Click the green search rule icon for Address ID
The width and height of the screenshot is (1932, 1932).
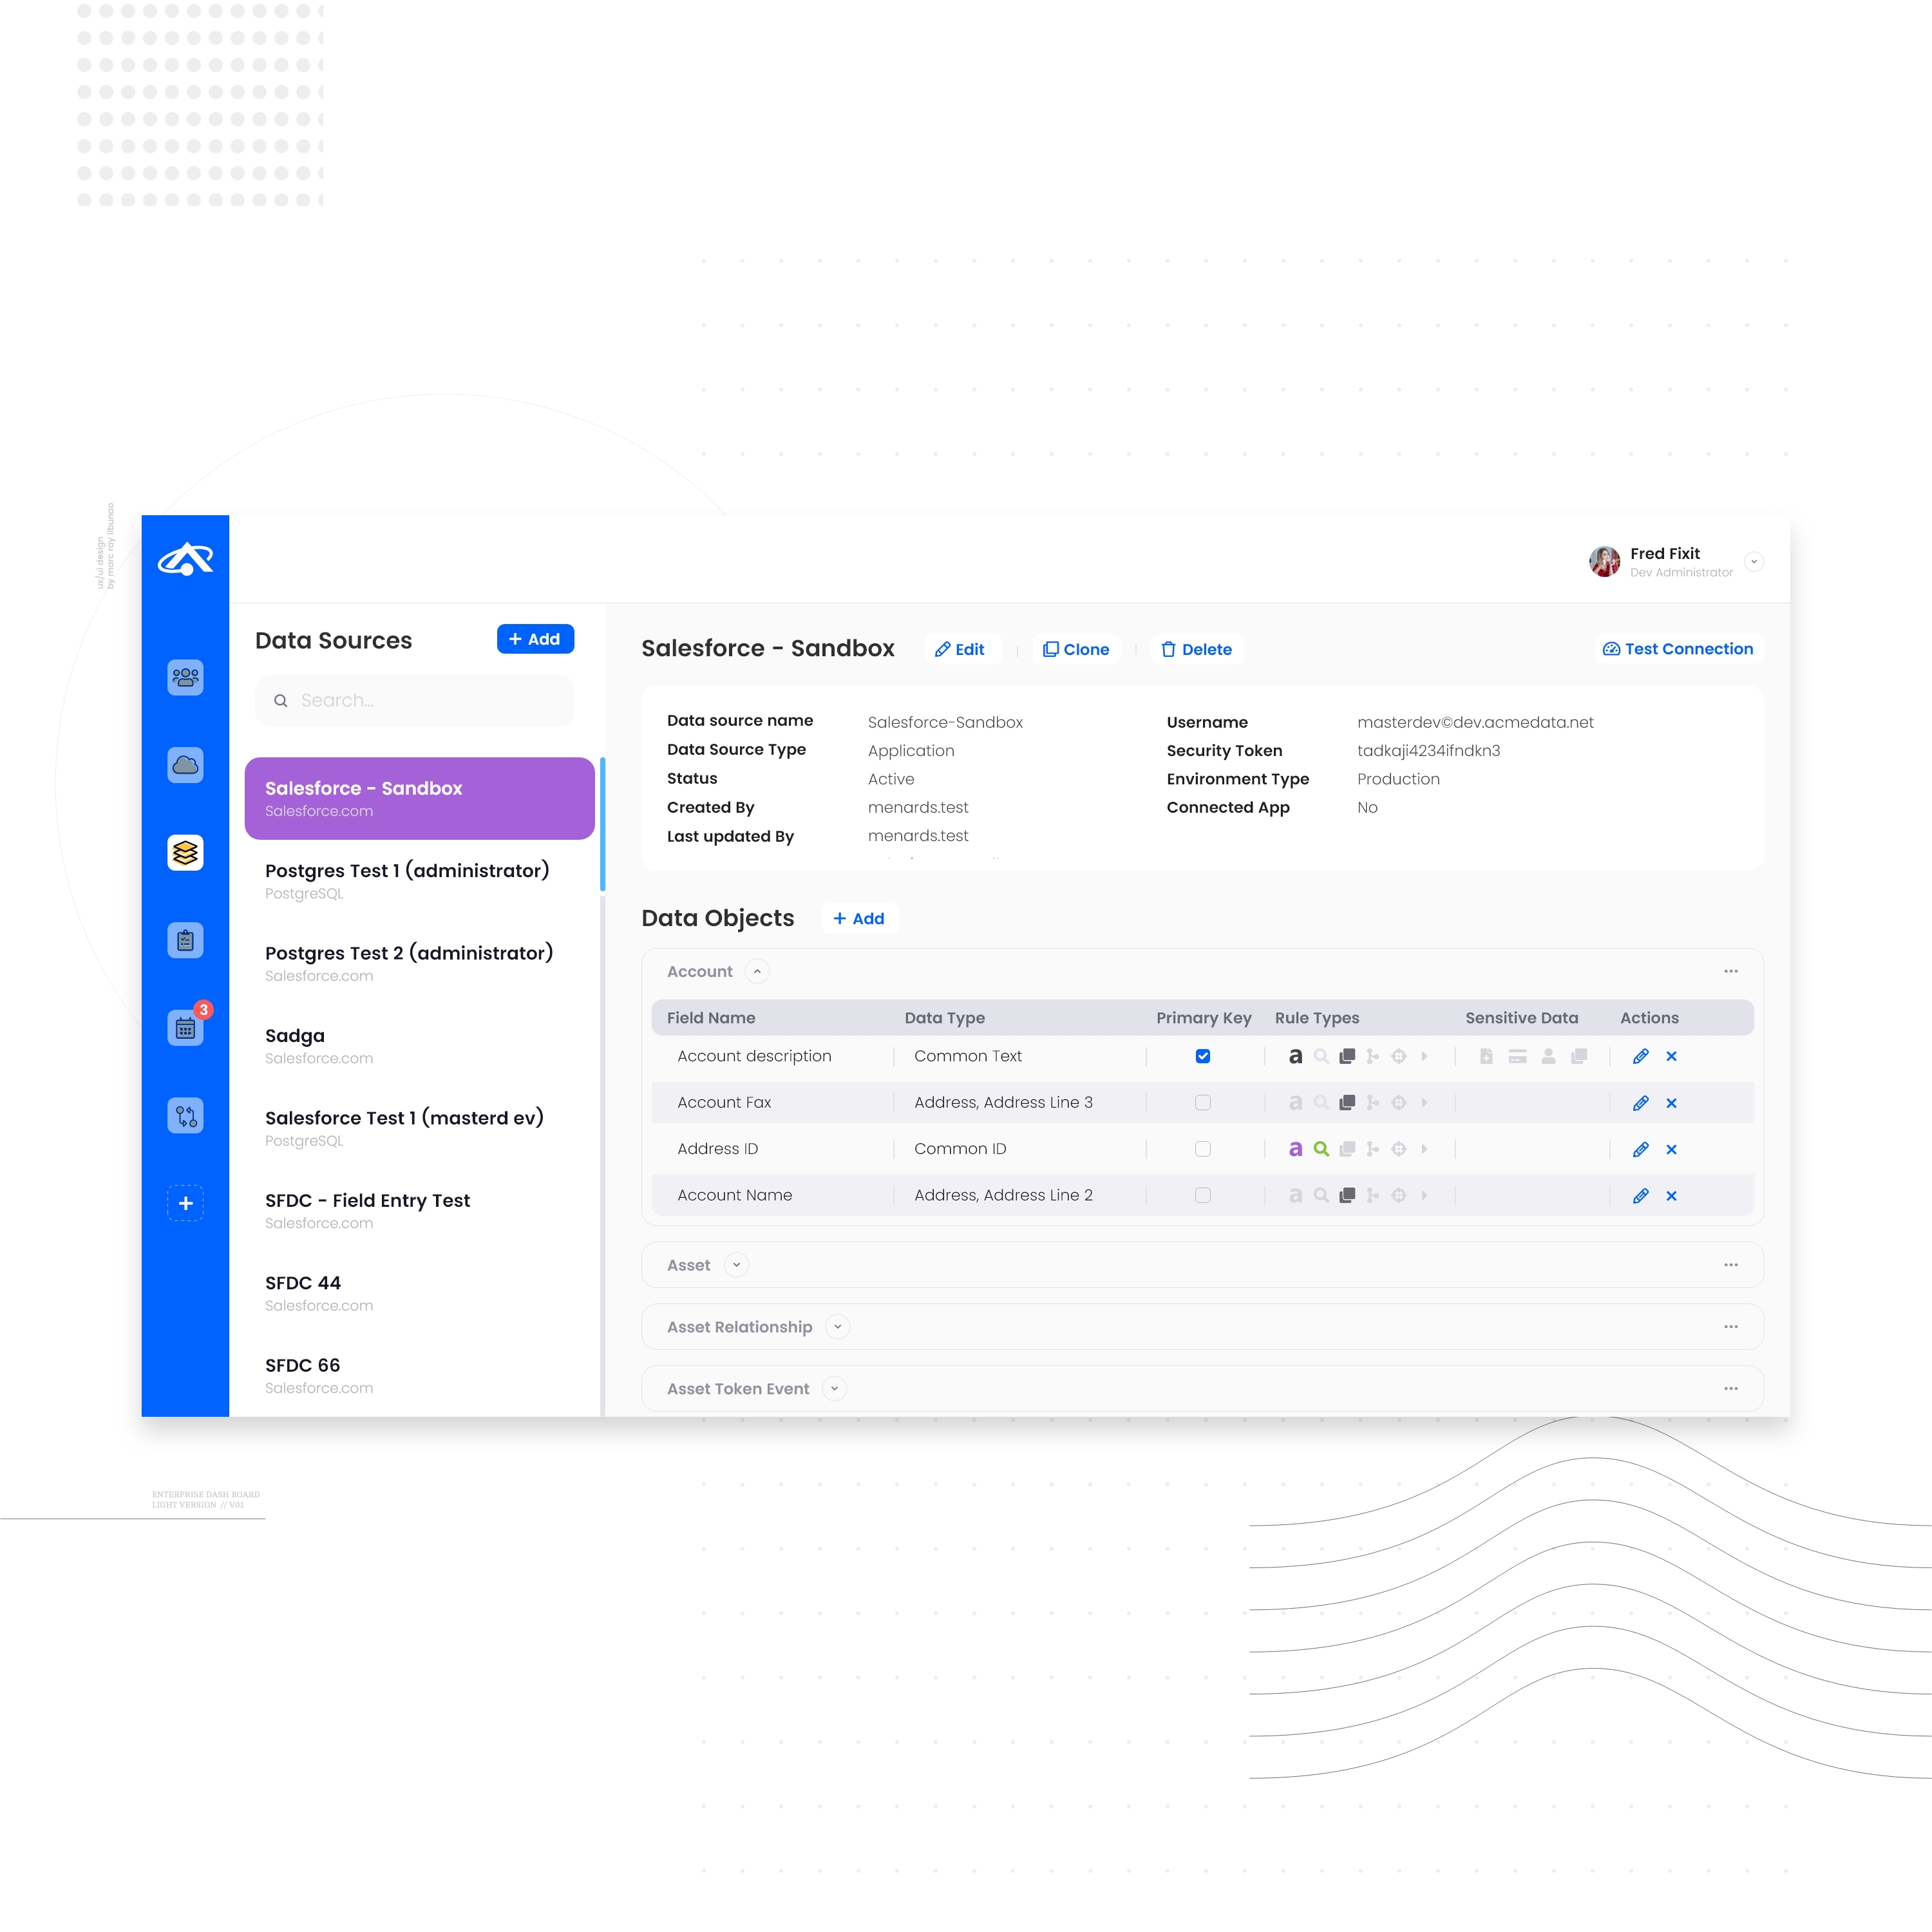1321,1149
